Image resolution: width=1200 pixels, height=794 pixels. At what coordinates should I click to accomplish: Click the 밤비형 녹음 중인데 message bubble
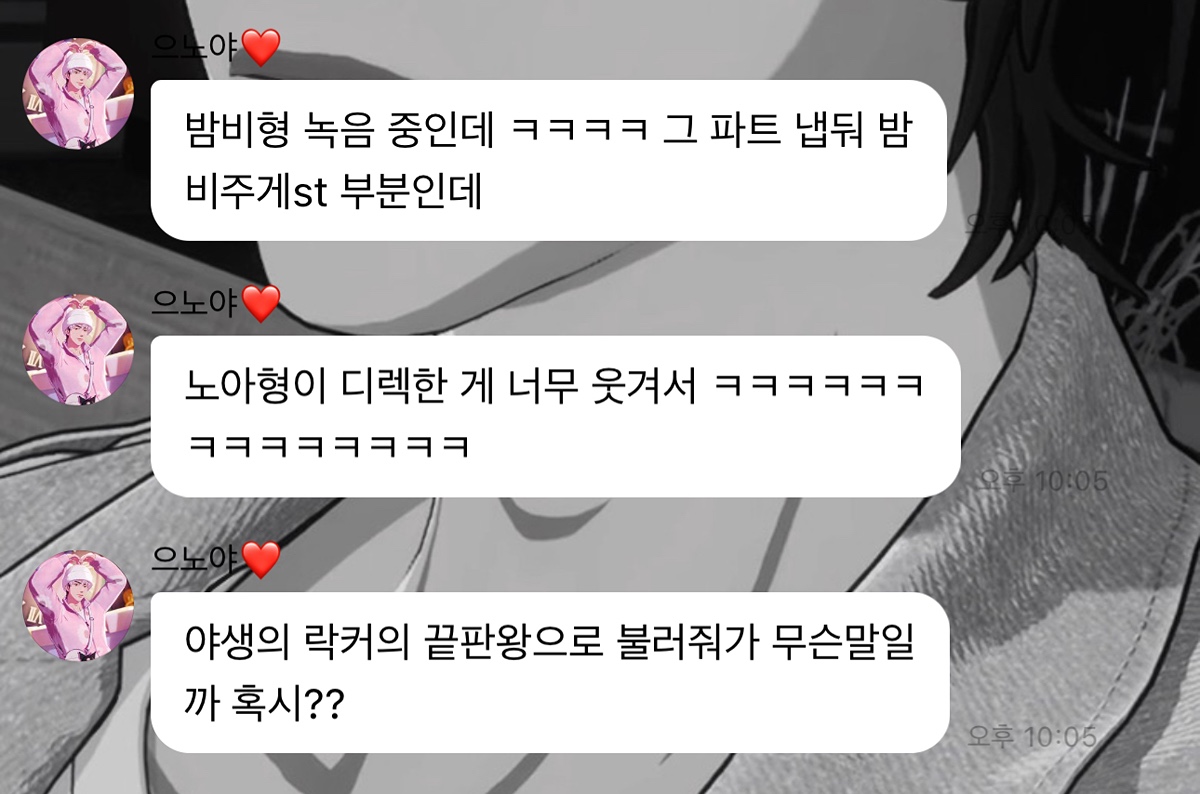[x=549, y=160]
